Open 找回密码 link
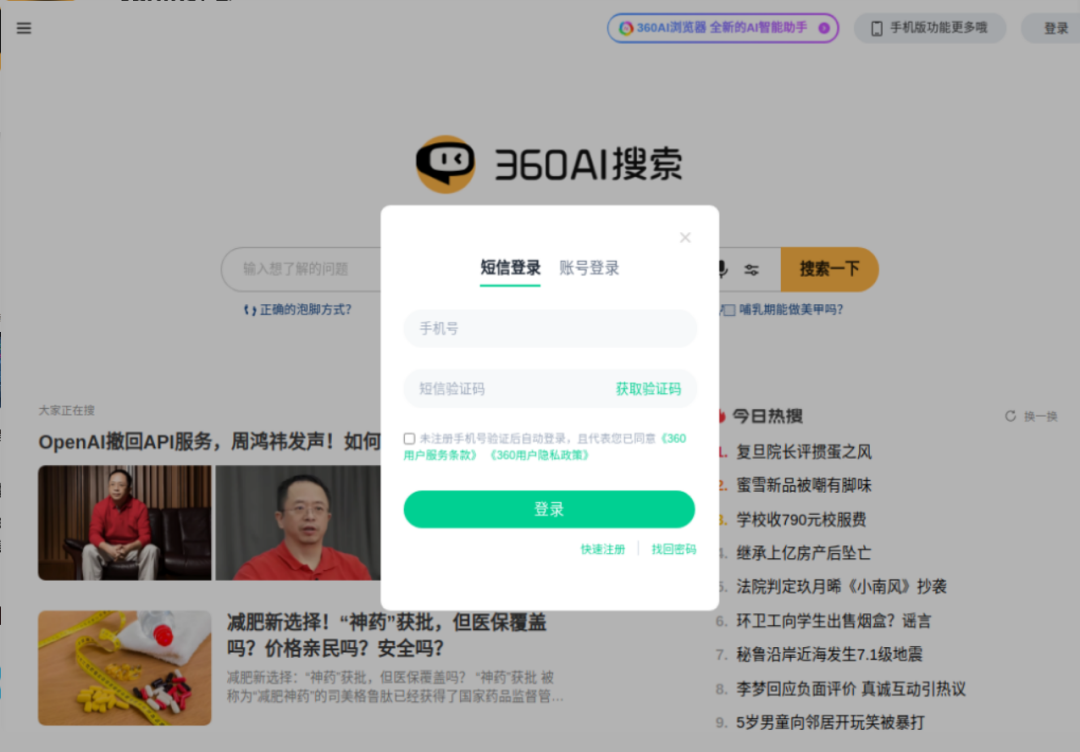 (x=674, y=550)
